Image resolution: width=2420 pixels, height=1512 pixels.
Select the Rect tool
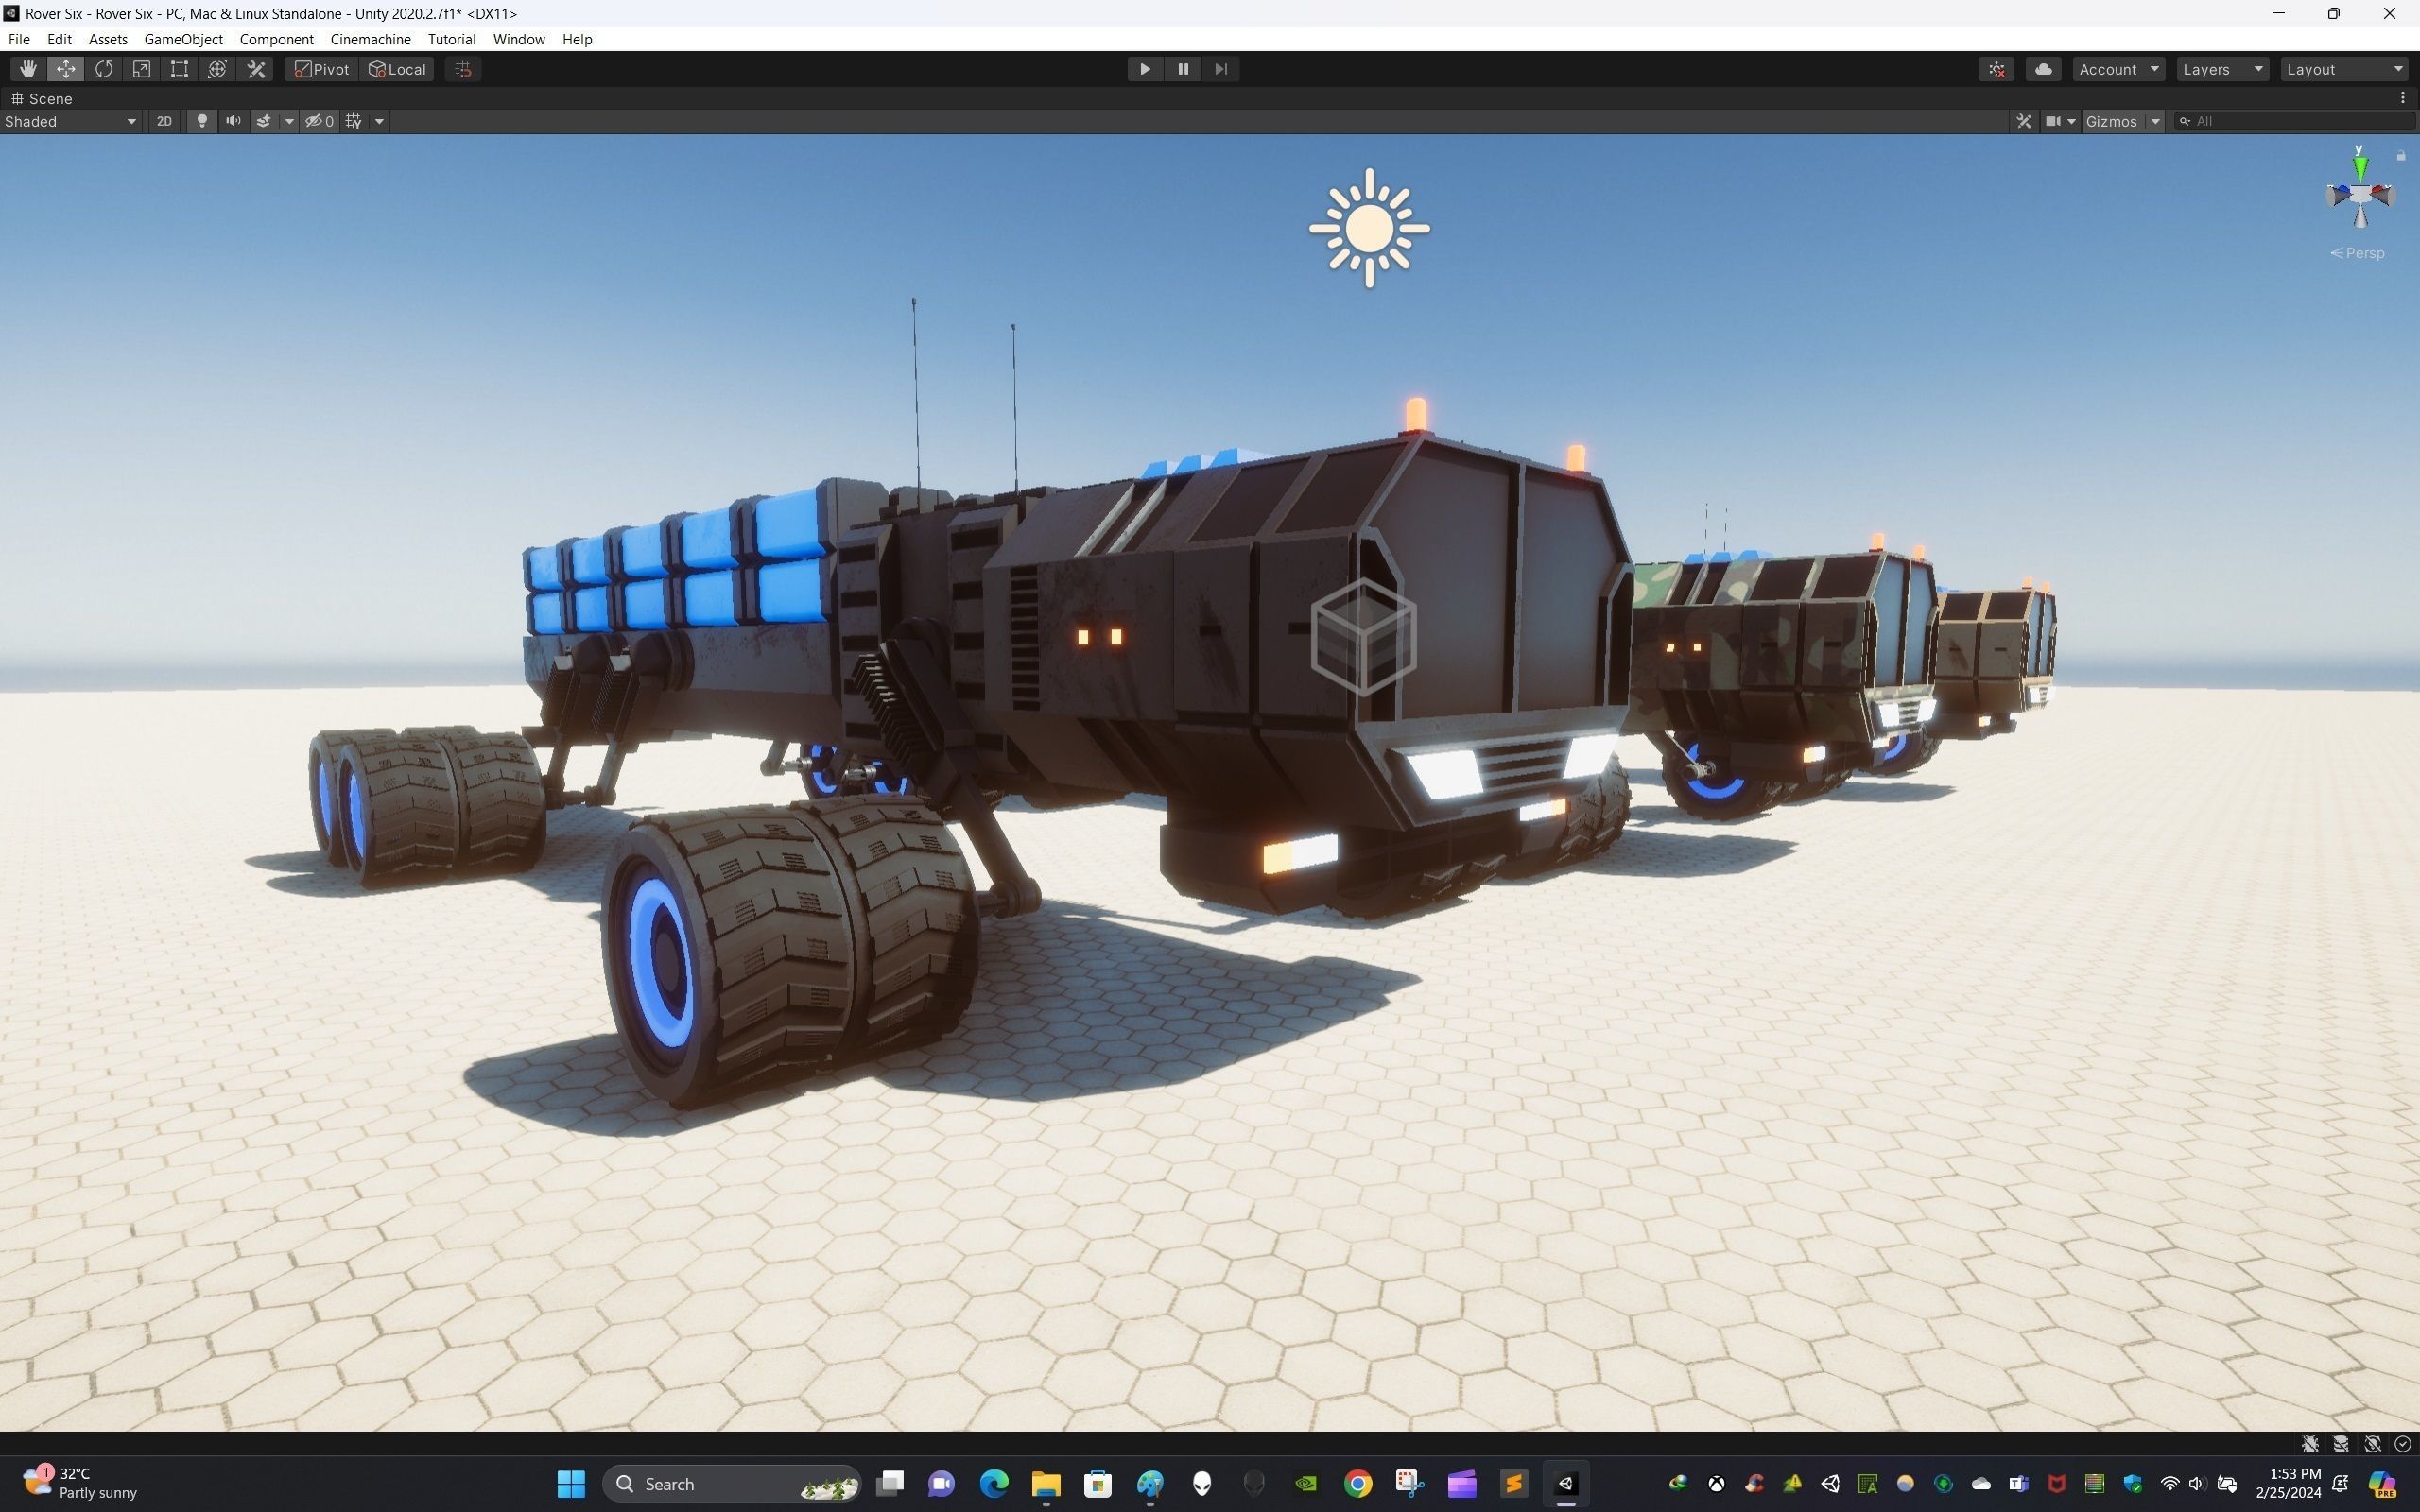coord(180,69)
